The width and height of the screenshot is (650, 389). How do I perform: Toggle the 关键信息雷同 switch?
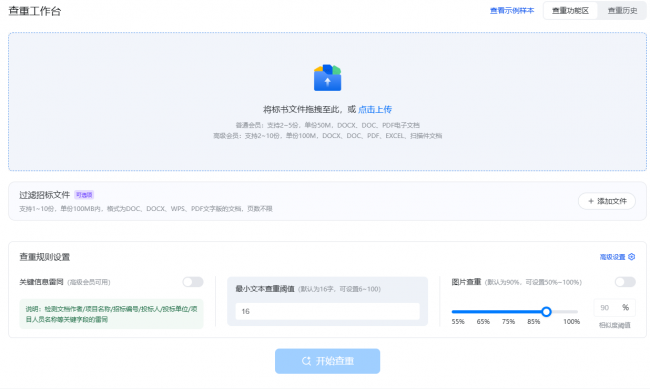193,282
